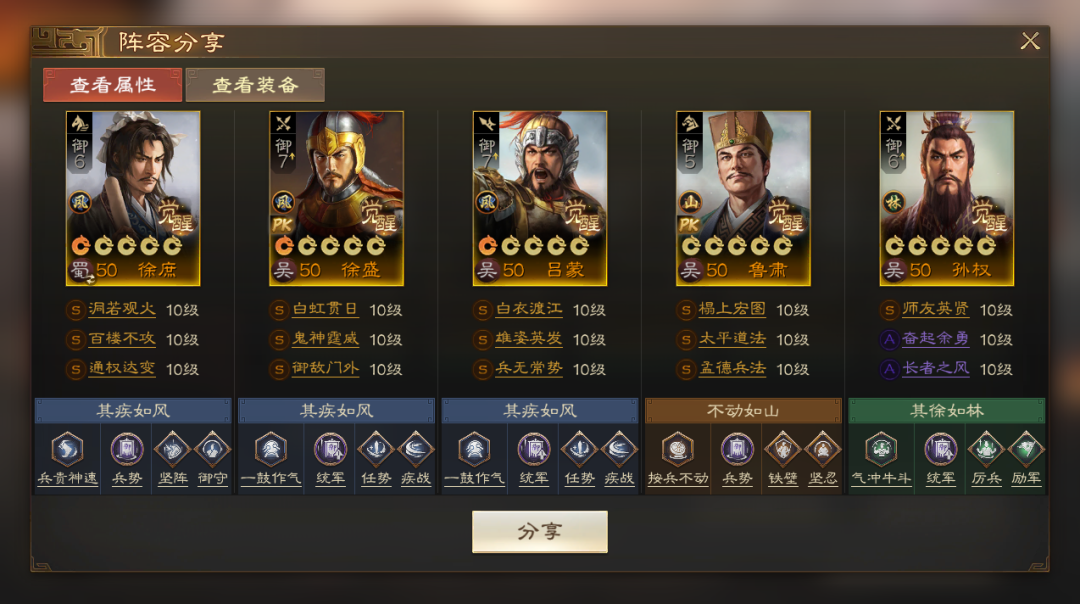
Task: Switch to the 查看装备 tab
Action: pos(255,85)
